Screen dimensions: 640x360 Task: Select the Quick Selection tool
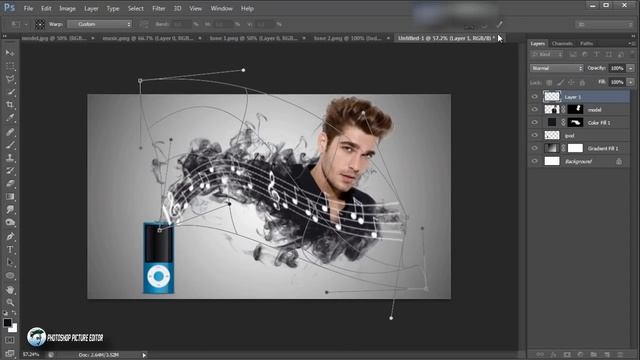click(10, 92)
